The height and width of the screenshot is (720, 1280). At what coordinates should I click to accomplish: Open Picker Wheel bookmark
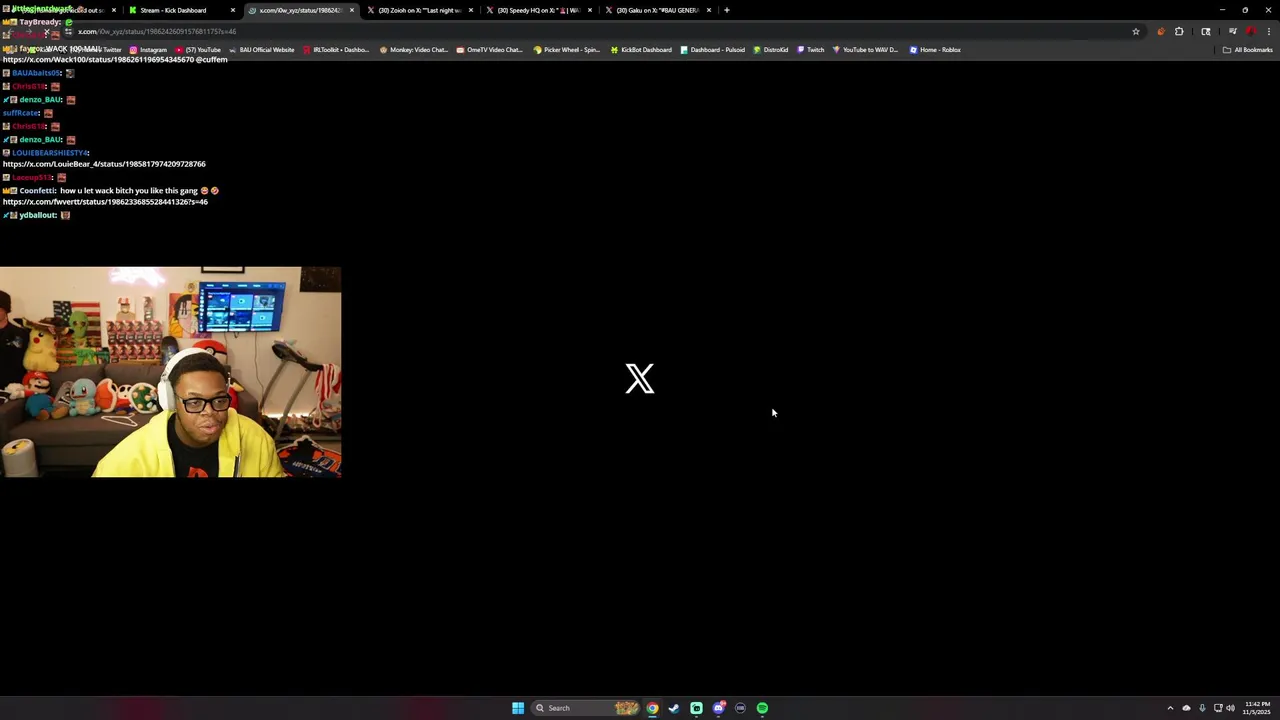[x=567, y=49]
